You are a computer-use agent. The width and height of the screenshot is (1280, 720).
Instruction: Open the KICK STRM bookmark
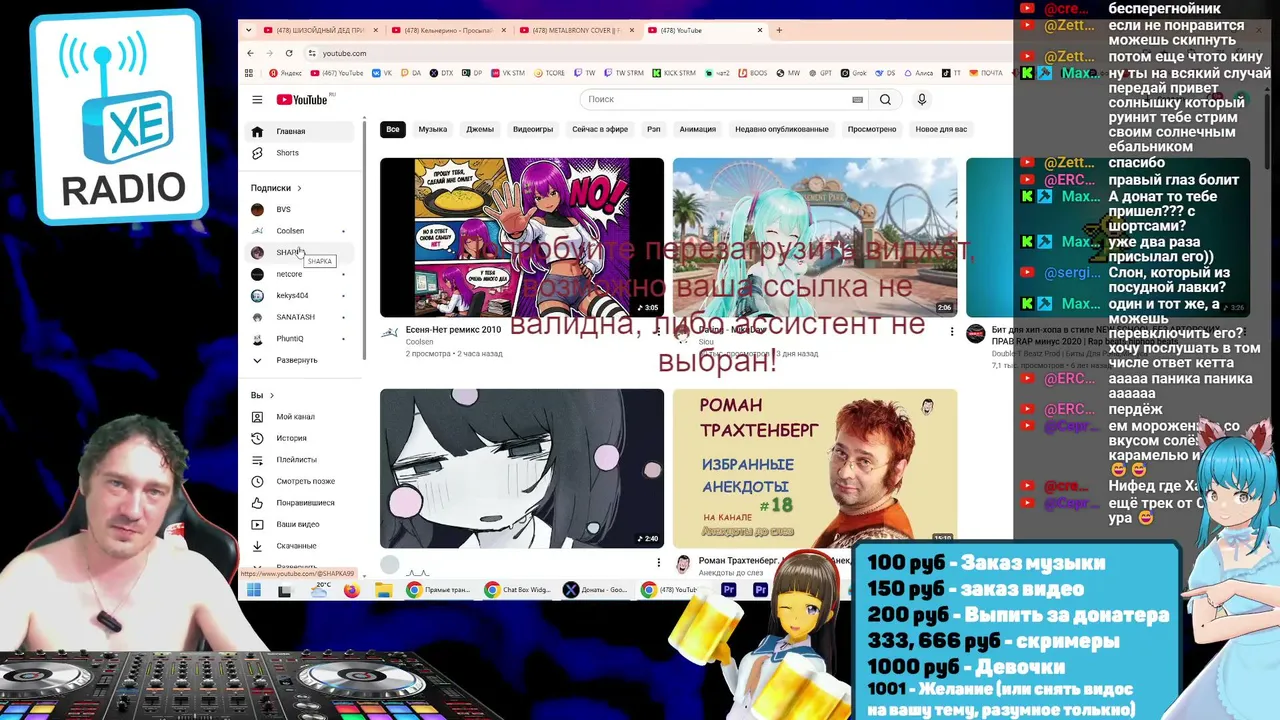674,73
